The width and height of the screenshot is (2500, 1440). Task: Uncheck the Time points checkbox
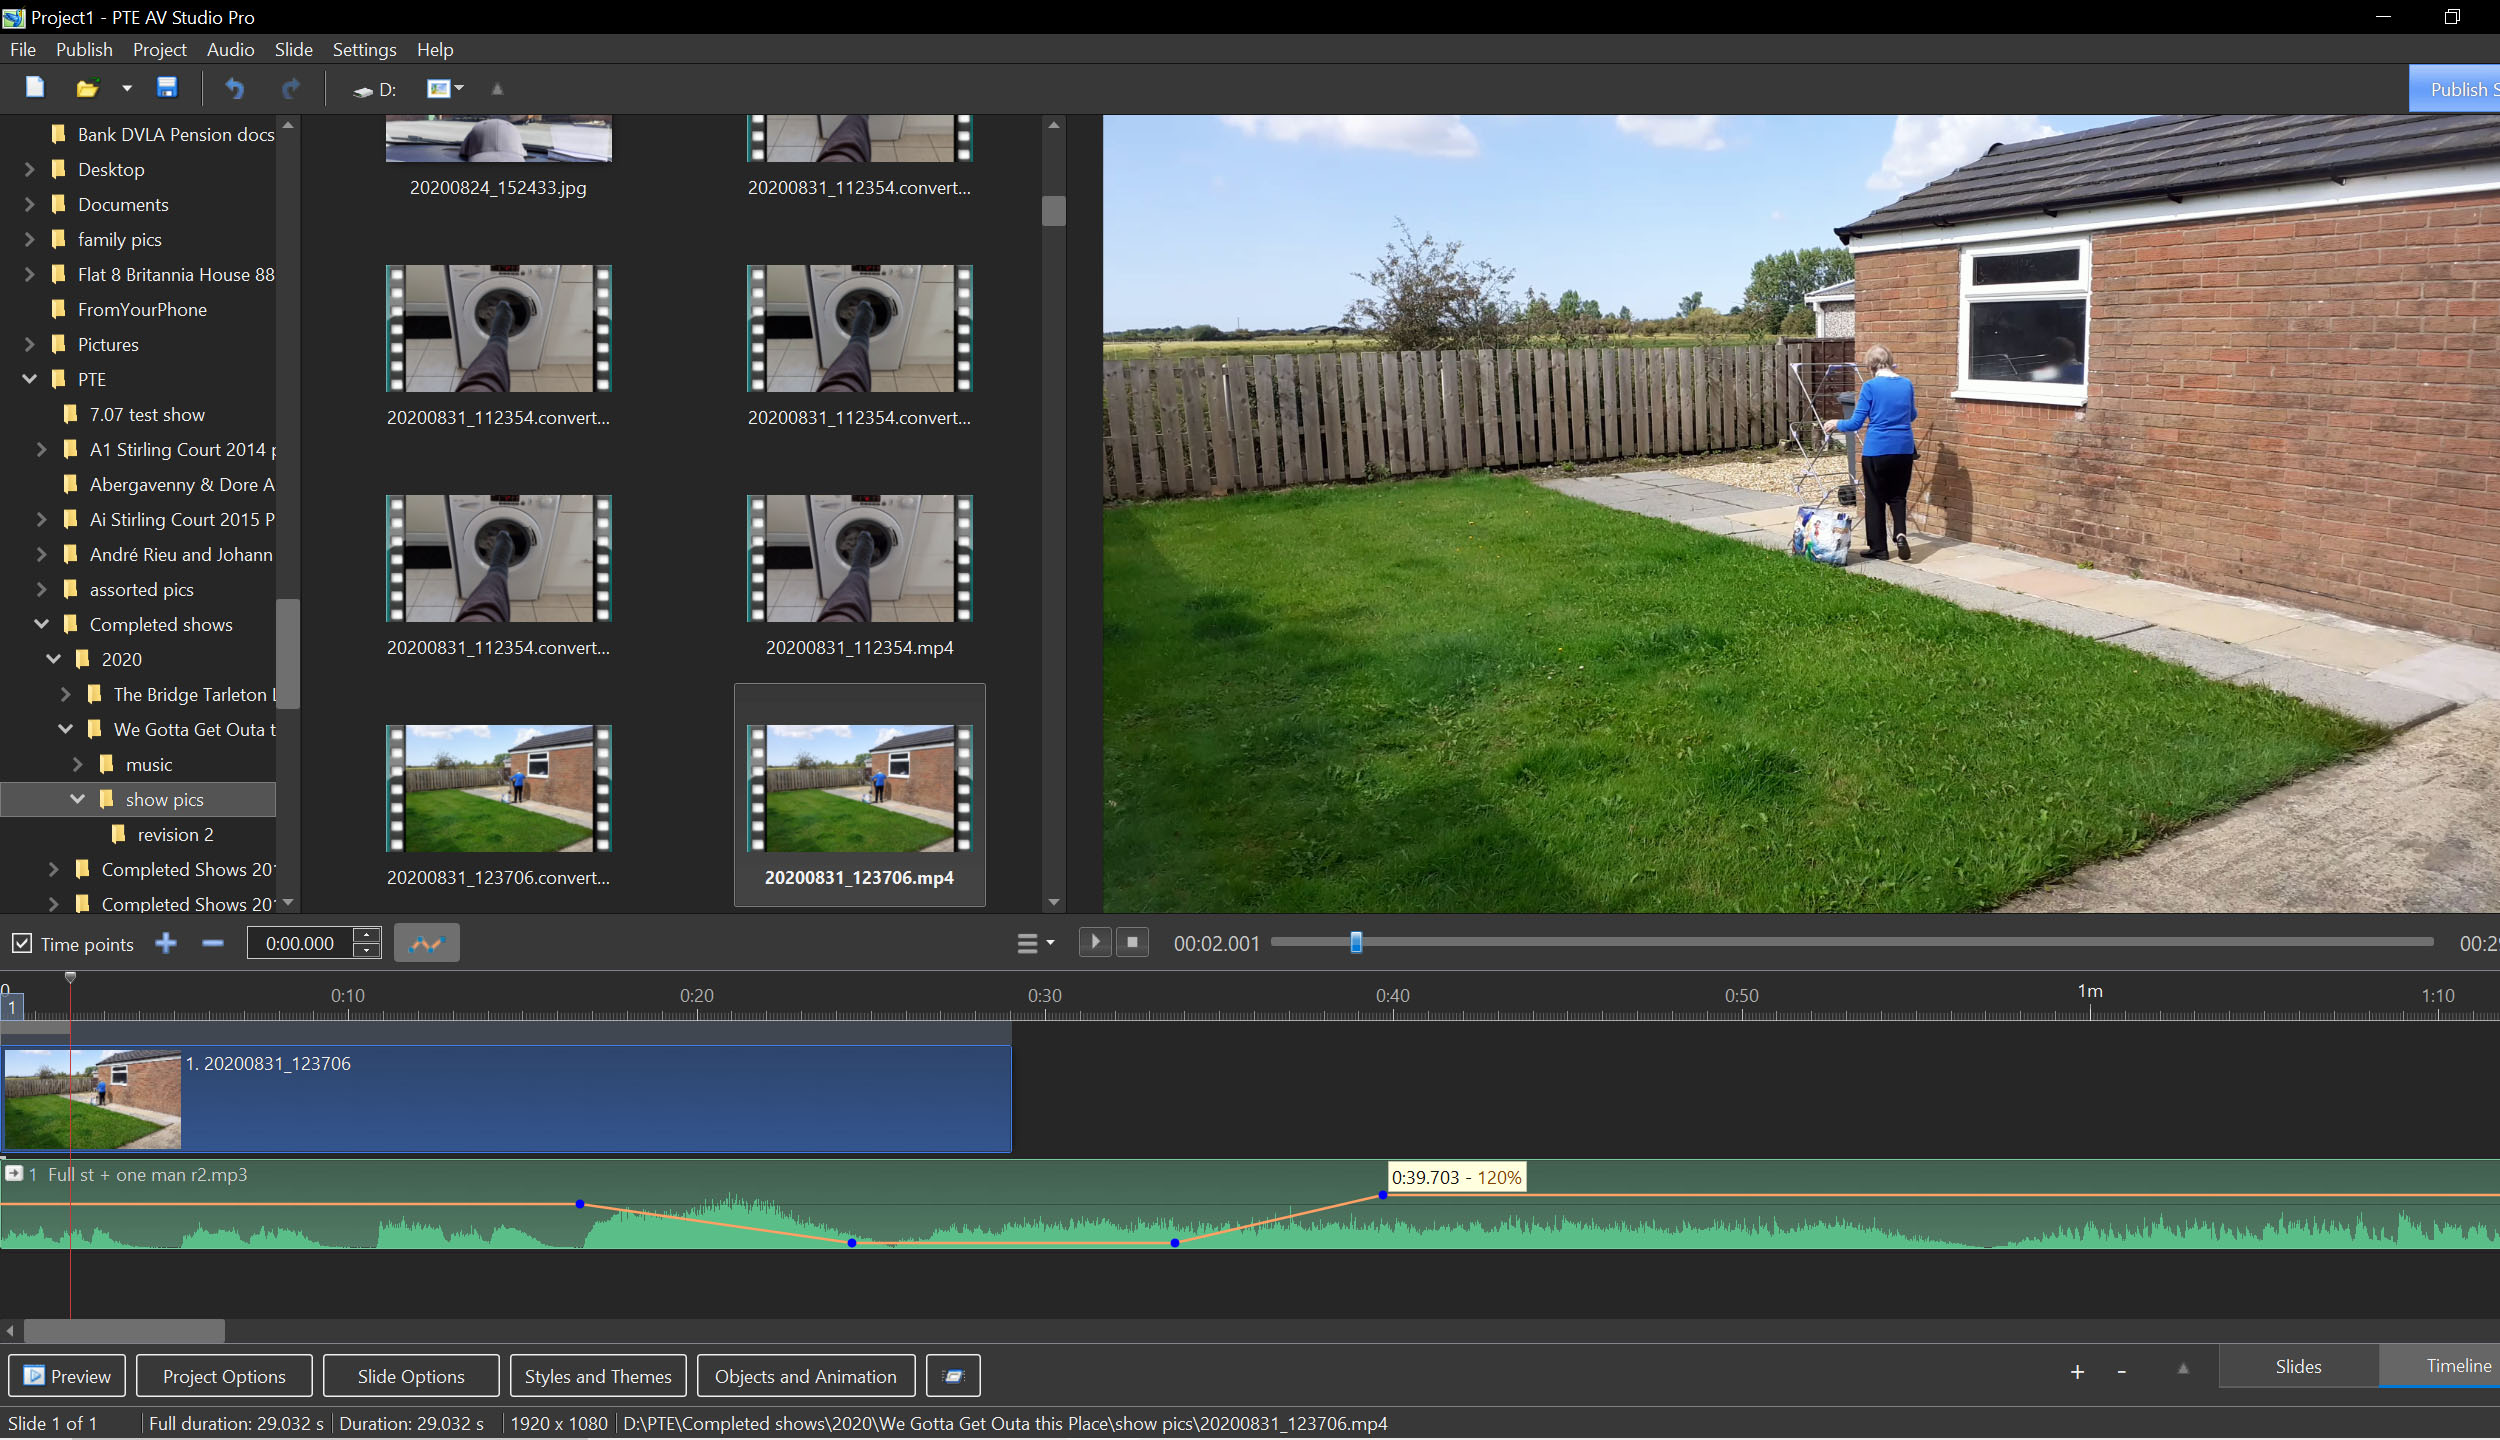coord(22,943)
